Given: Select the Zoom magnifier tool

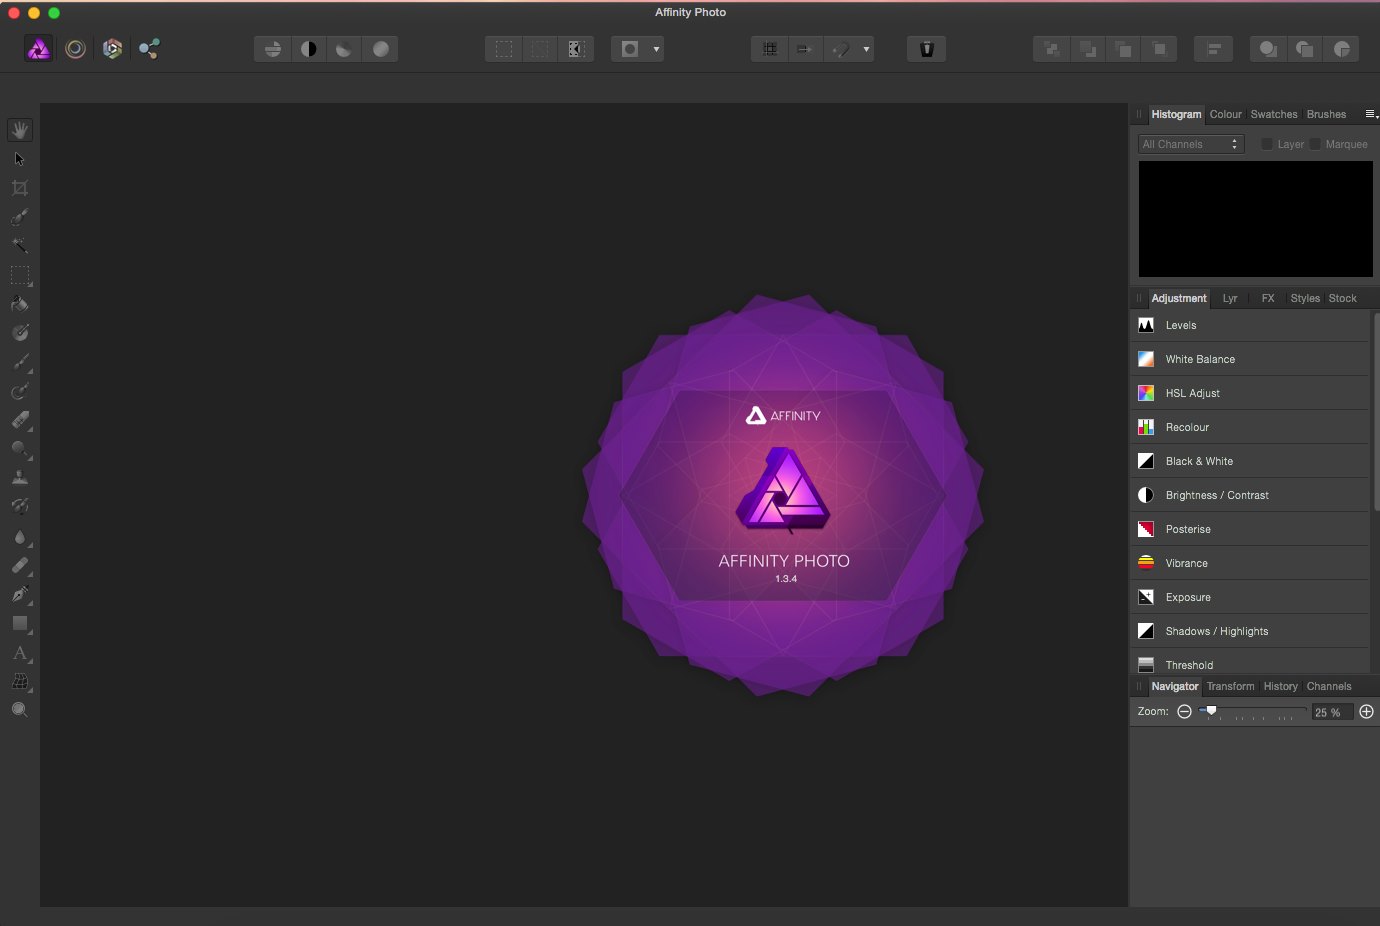Looking at the screenshot, I should tap(20, 710).
